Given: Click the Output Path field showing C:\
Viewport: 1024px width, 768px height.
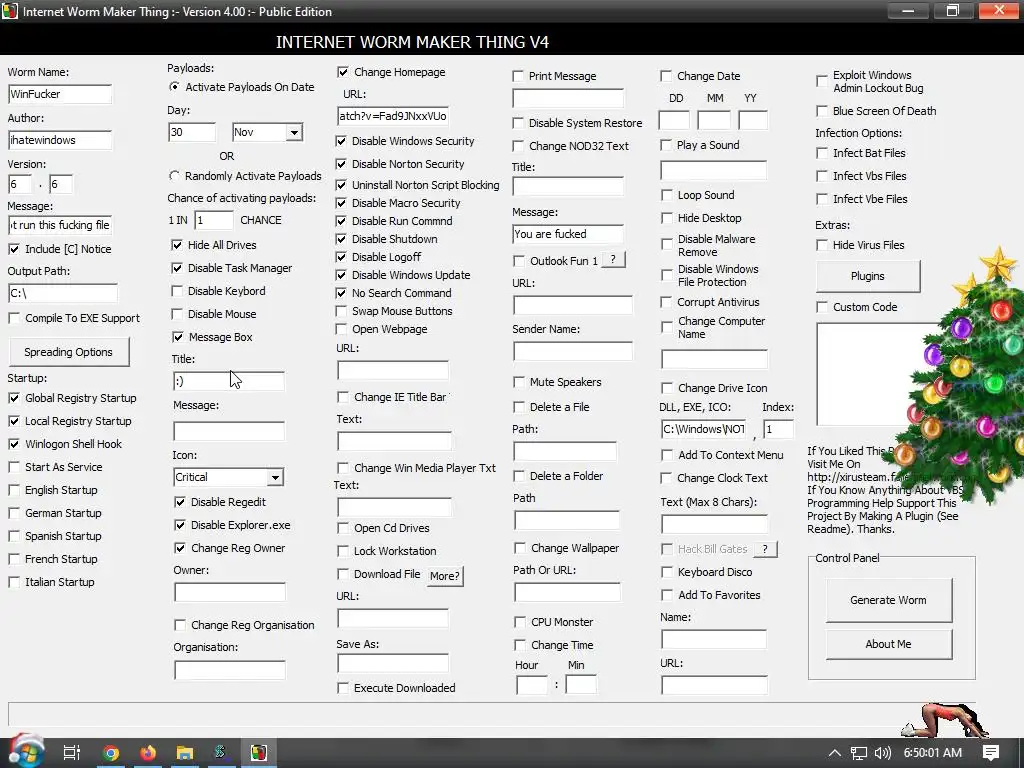Looking at the screenshot, I should 63,293.
